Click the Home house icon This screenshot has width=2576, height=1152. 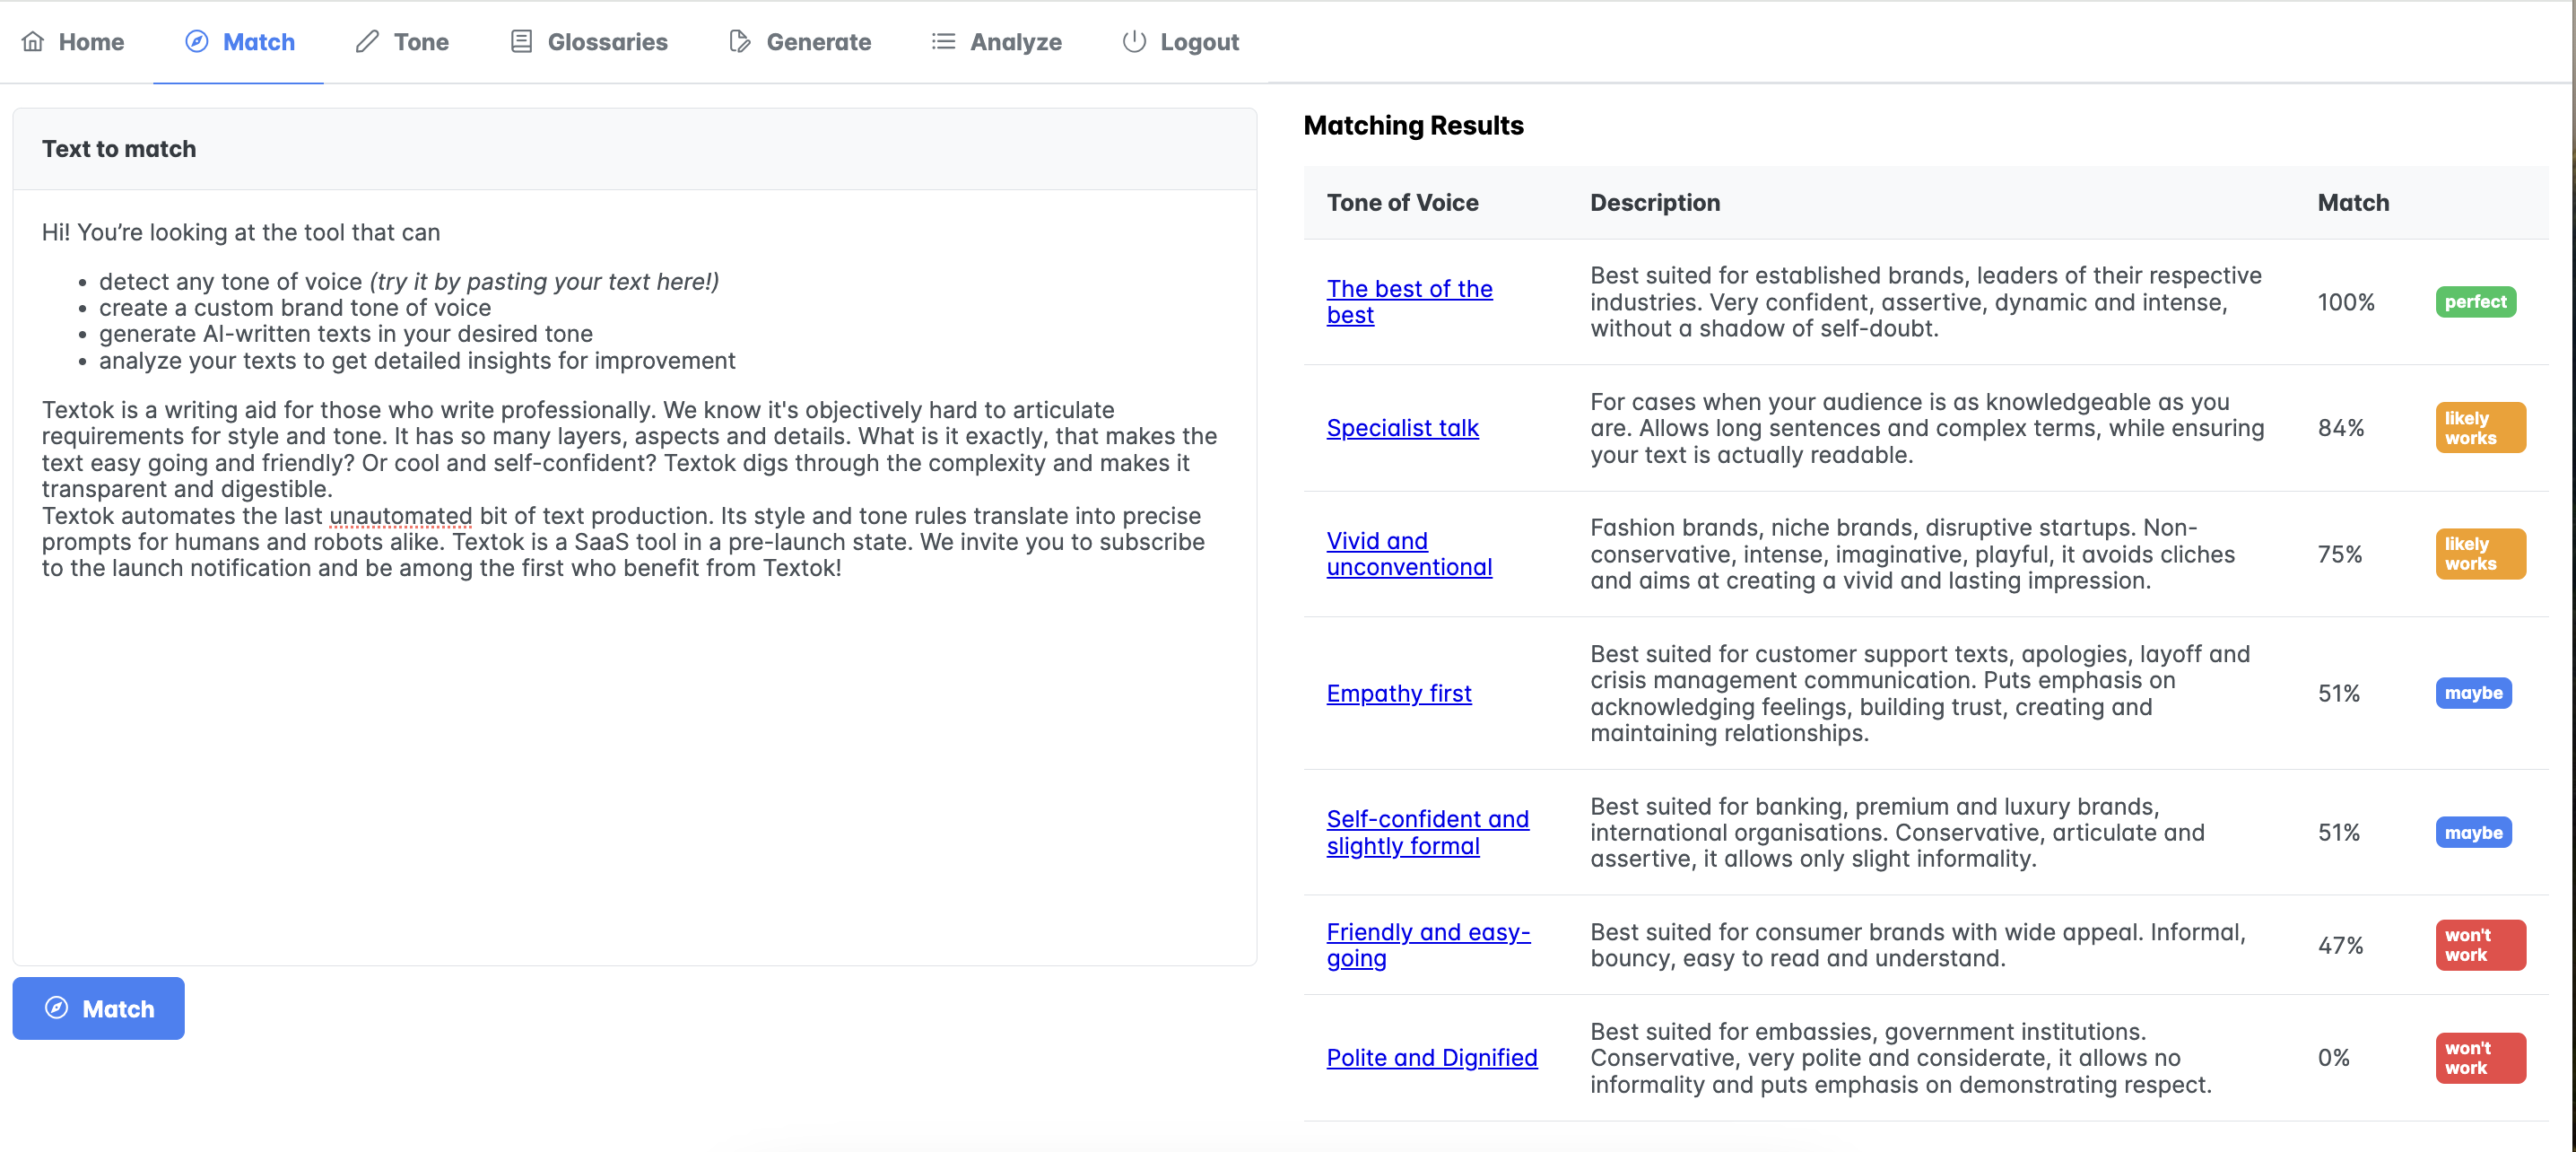tap(33, 41)
